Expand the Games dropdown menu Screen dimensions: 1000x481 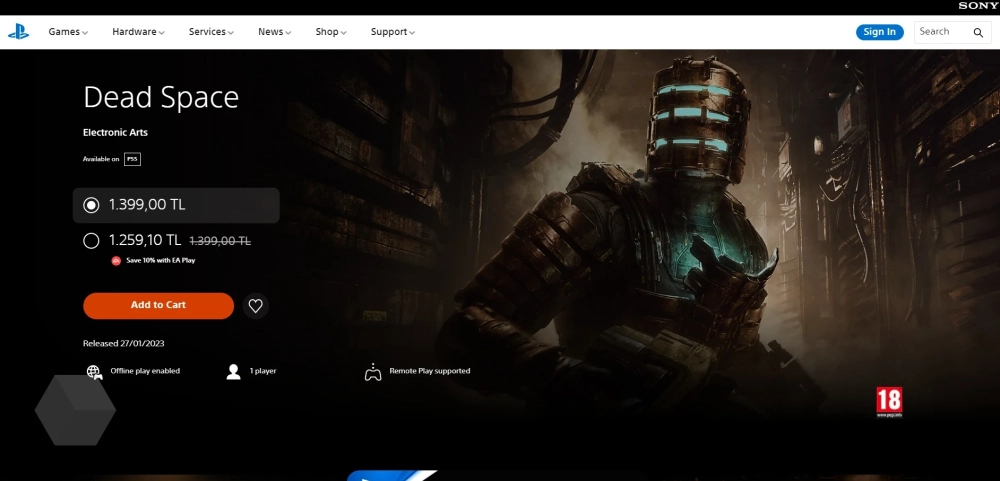tap(68, 32)
